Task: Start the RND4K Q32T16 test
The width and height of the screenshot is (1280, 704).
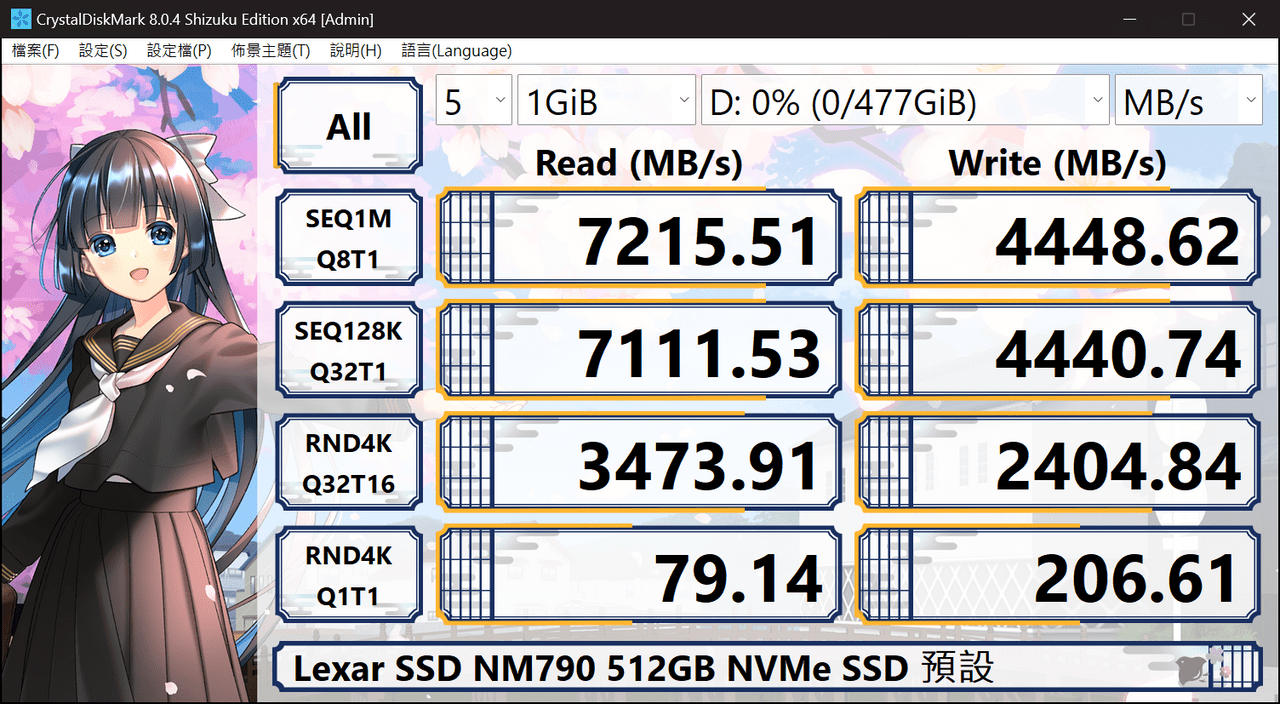Action: point(349,462)
